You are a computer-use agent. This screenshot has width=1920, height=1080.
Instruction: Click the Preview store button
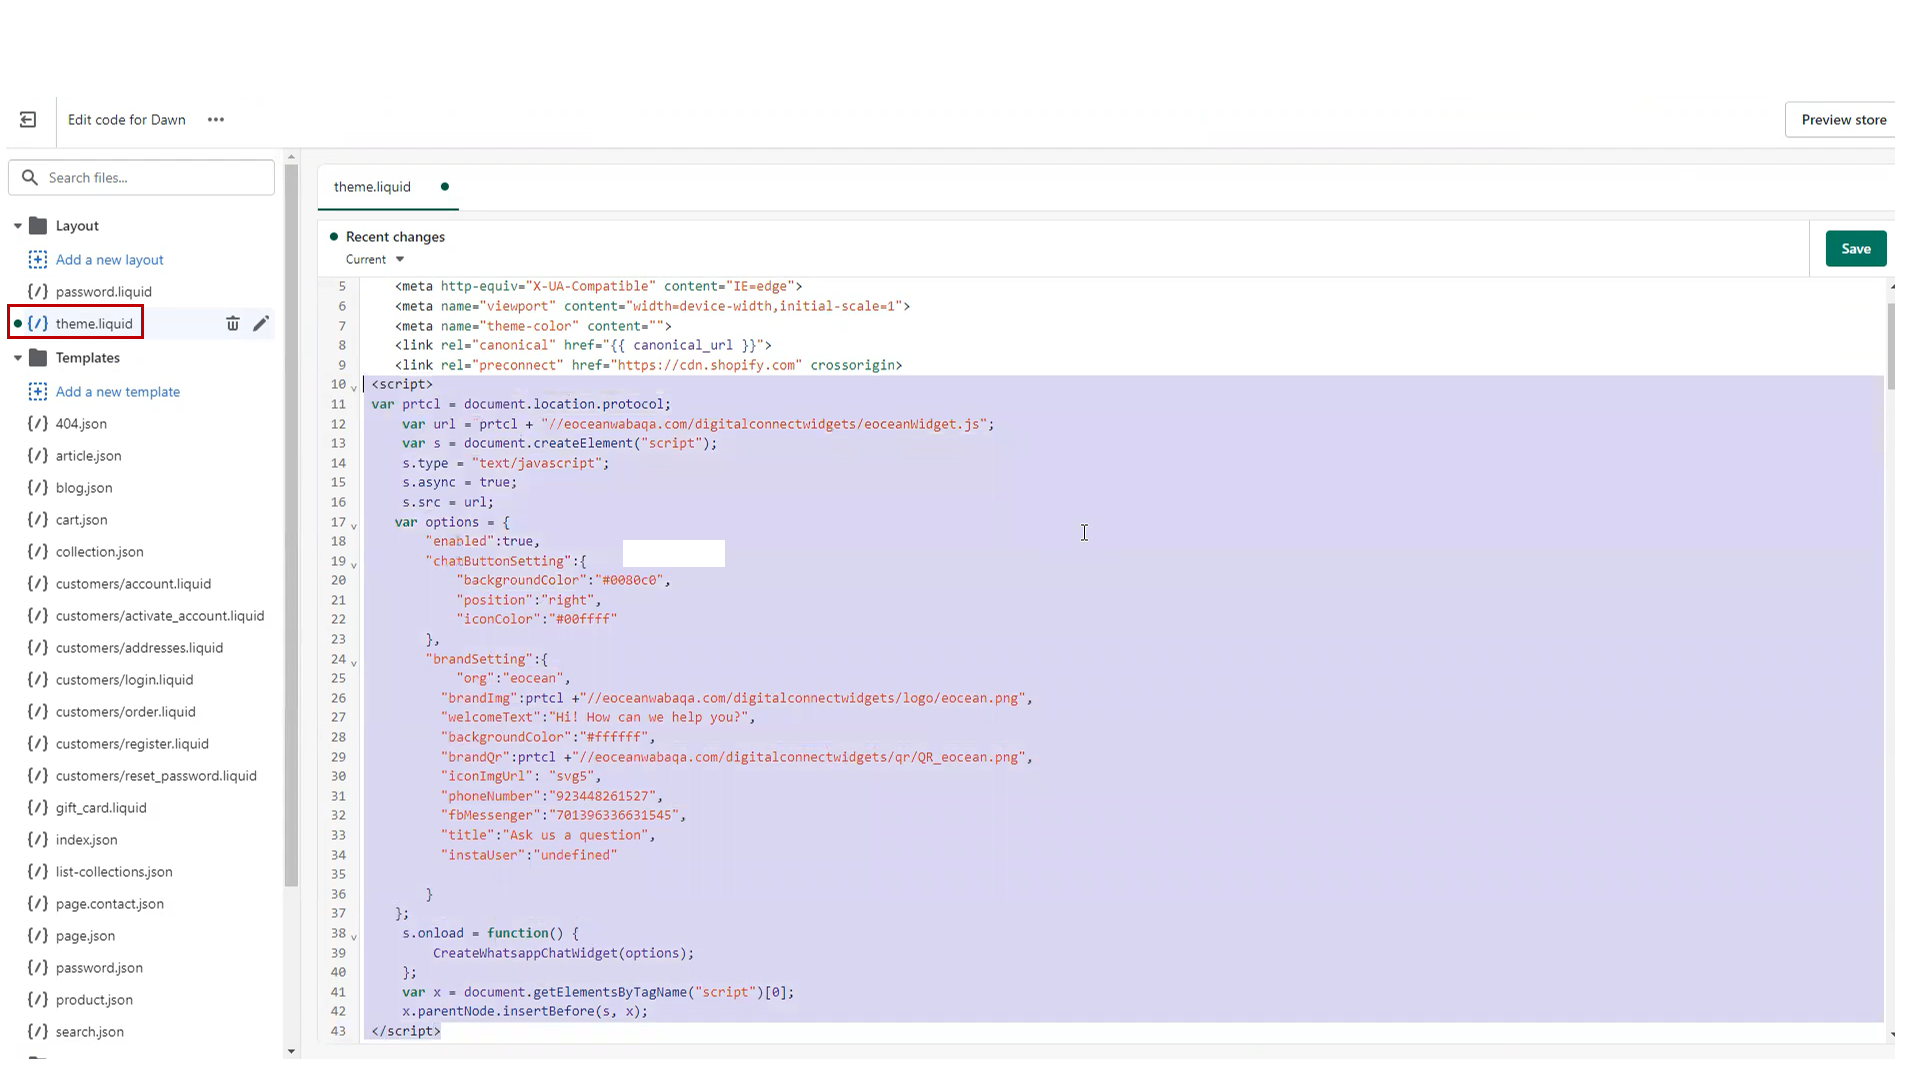coord(1842,120)
